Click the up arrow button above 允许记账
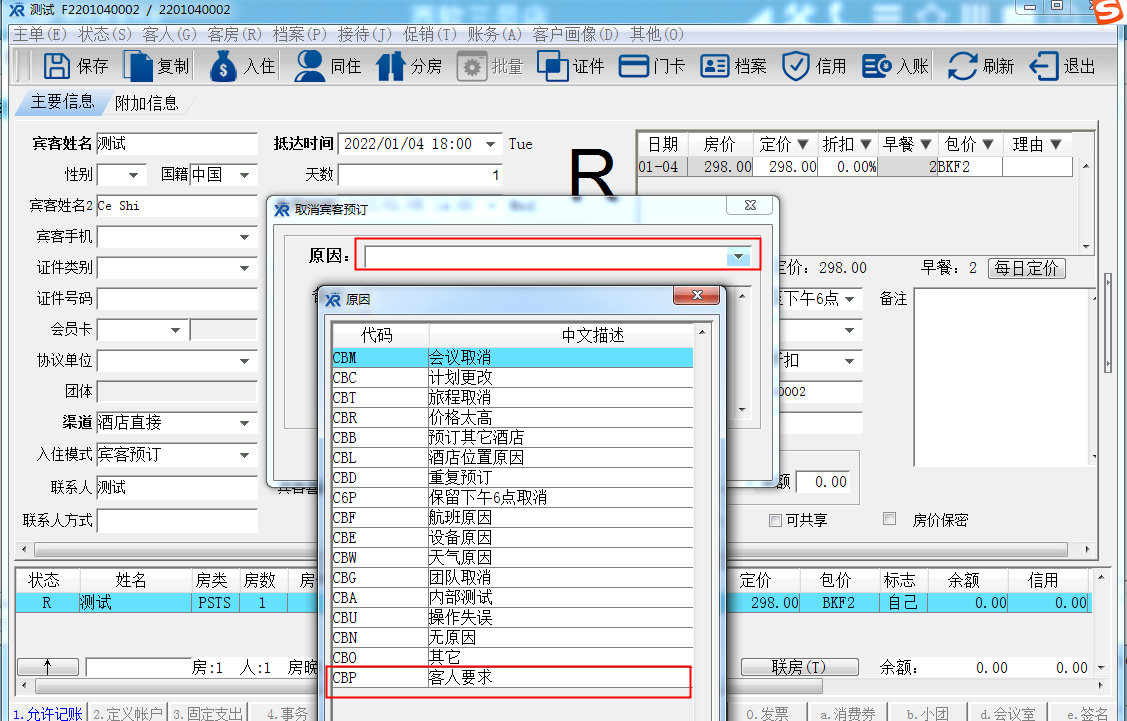 tap(47, 667)
